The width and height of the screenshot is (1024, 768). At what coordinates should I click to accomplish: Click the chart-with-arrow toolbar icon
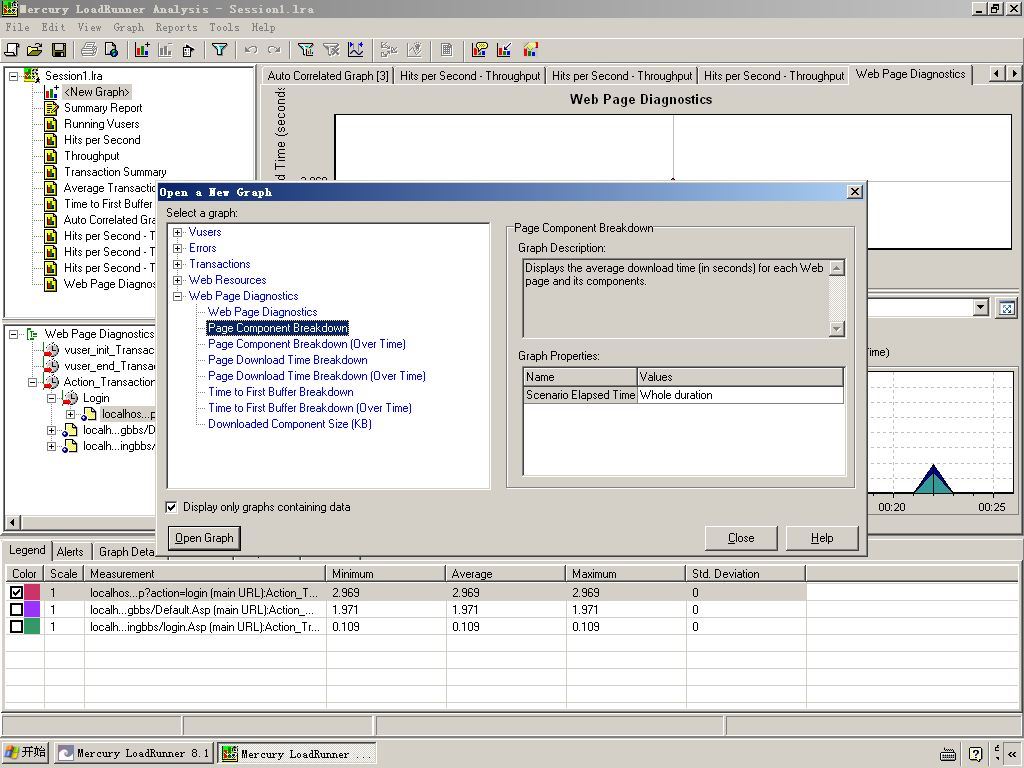(504, 50)
